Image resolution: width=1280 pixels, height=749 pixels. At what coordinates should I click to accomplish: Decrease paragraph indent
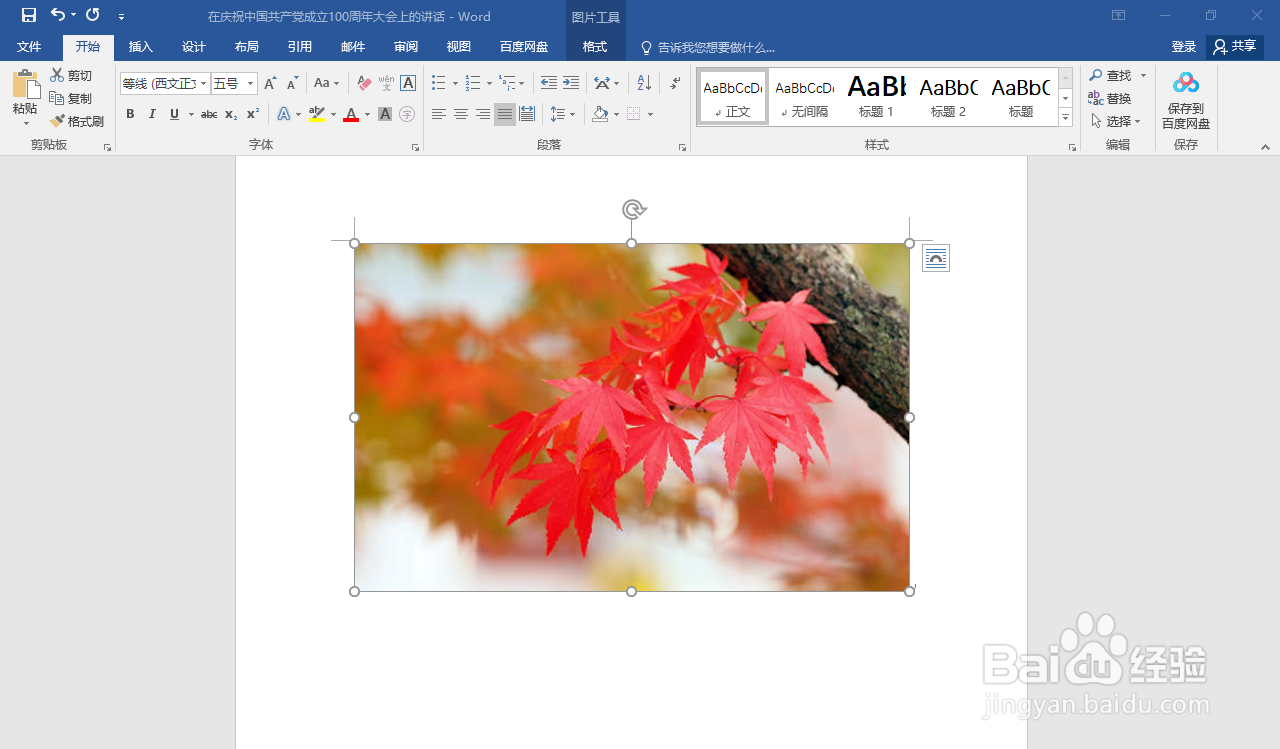click(x=548, y=84)
